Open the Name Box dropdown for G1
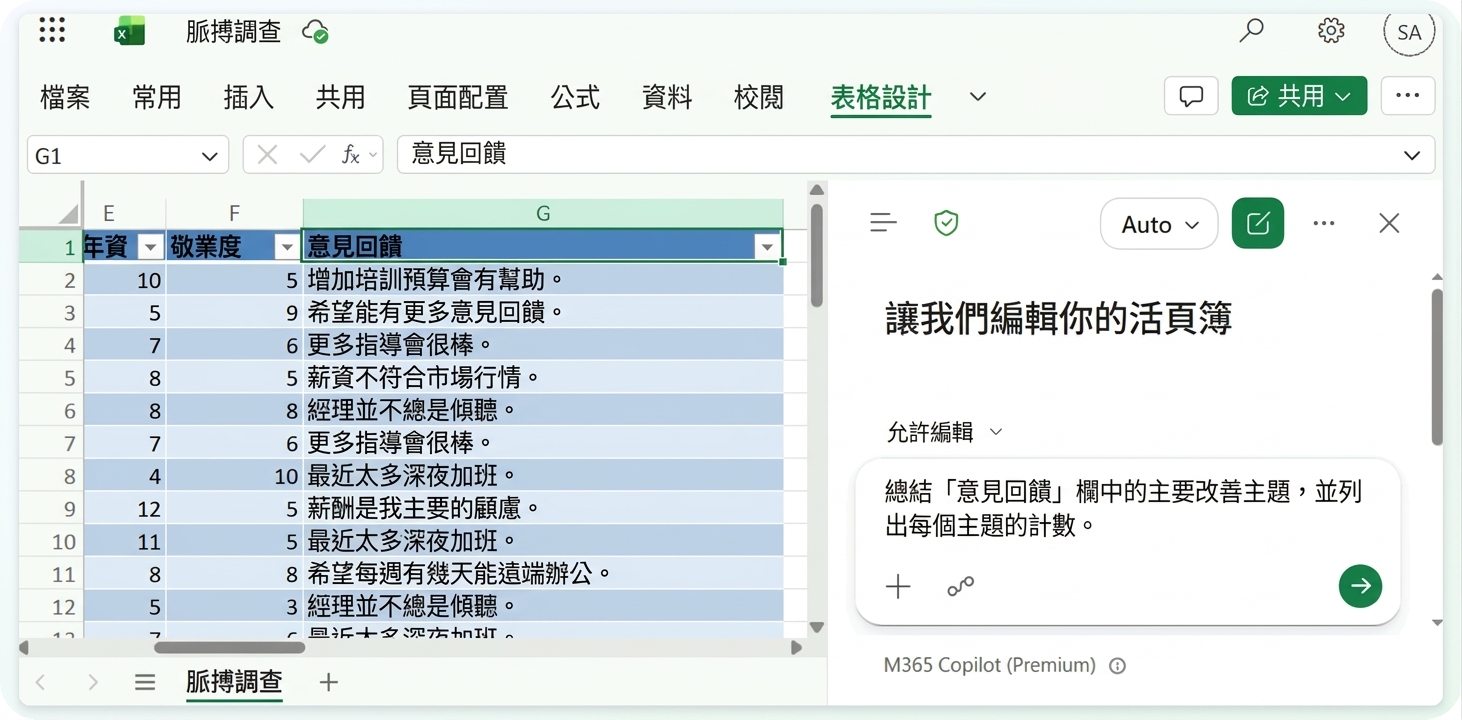This screenshot has width=1462, height=720. (x=209, y=156)
